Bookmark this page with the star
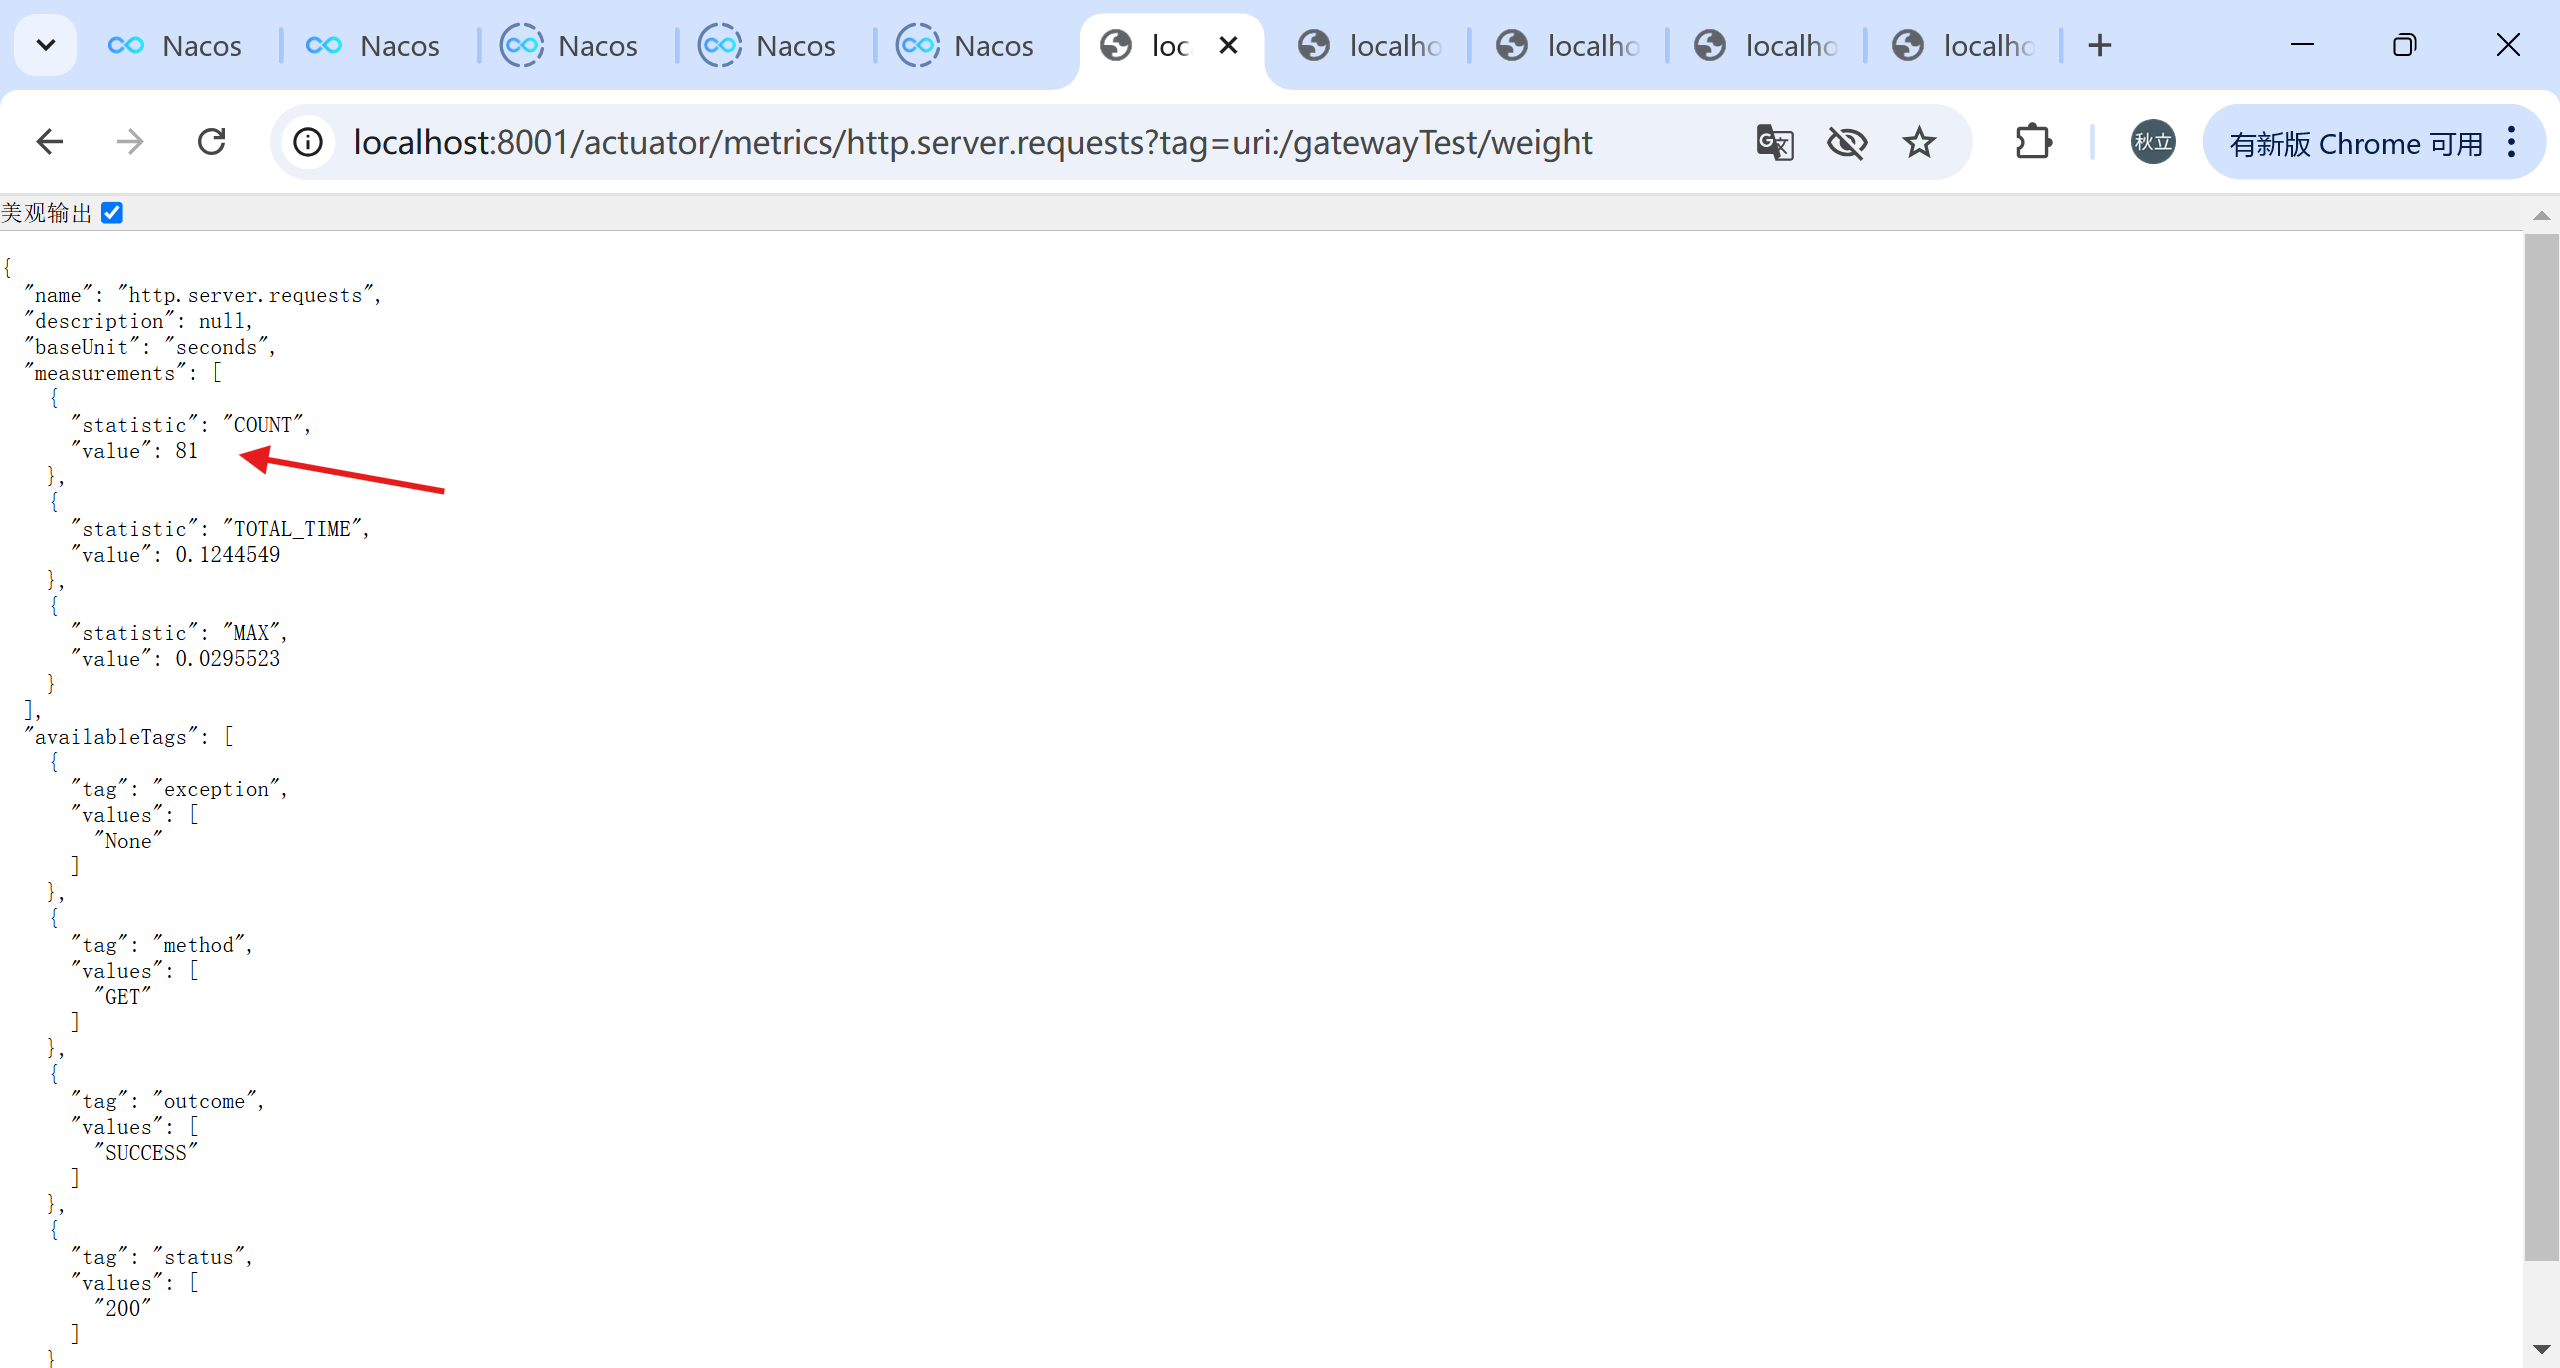Viewport: 2560px width, 1368px height. click(x=1919, y=142)
